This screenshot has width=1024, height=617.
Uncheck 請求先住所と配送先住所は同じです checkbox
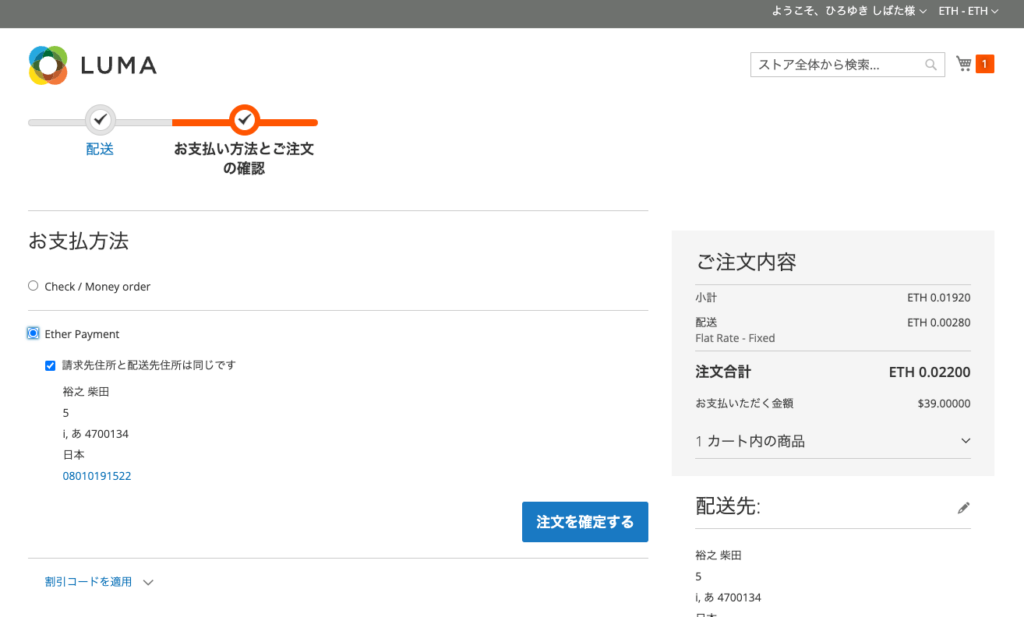pos(50,365)
